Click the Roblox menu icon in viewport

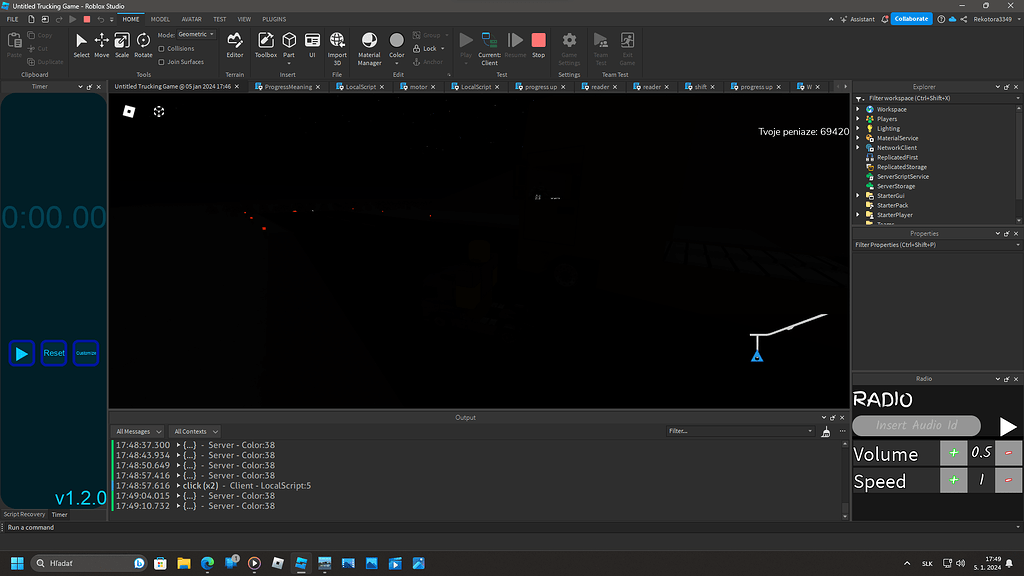(x=129, y=112)
